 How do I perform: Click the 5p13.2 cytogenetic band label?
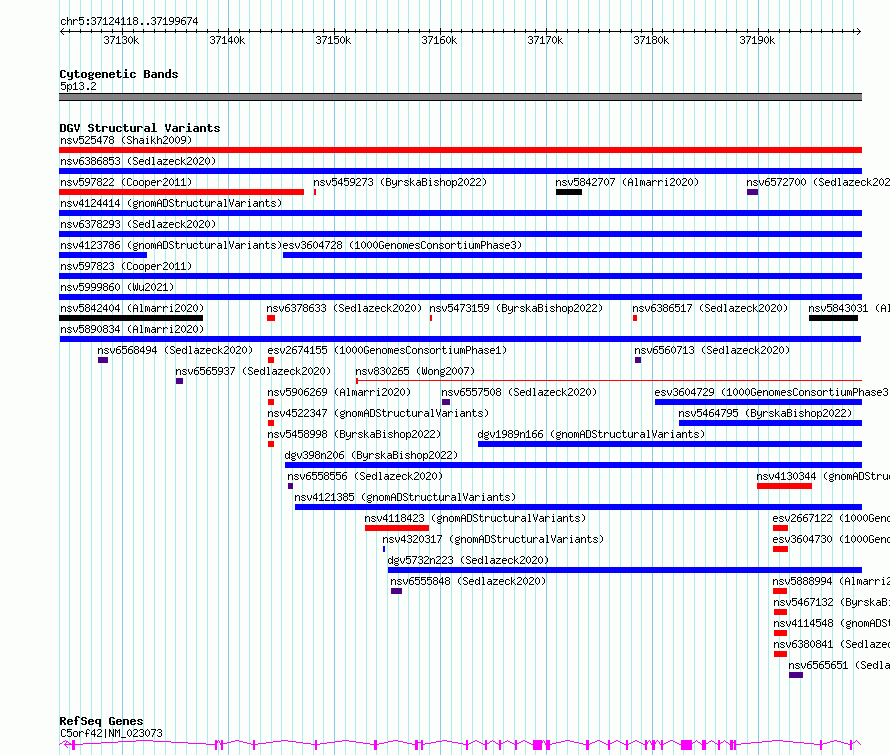(78, 86)
